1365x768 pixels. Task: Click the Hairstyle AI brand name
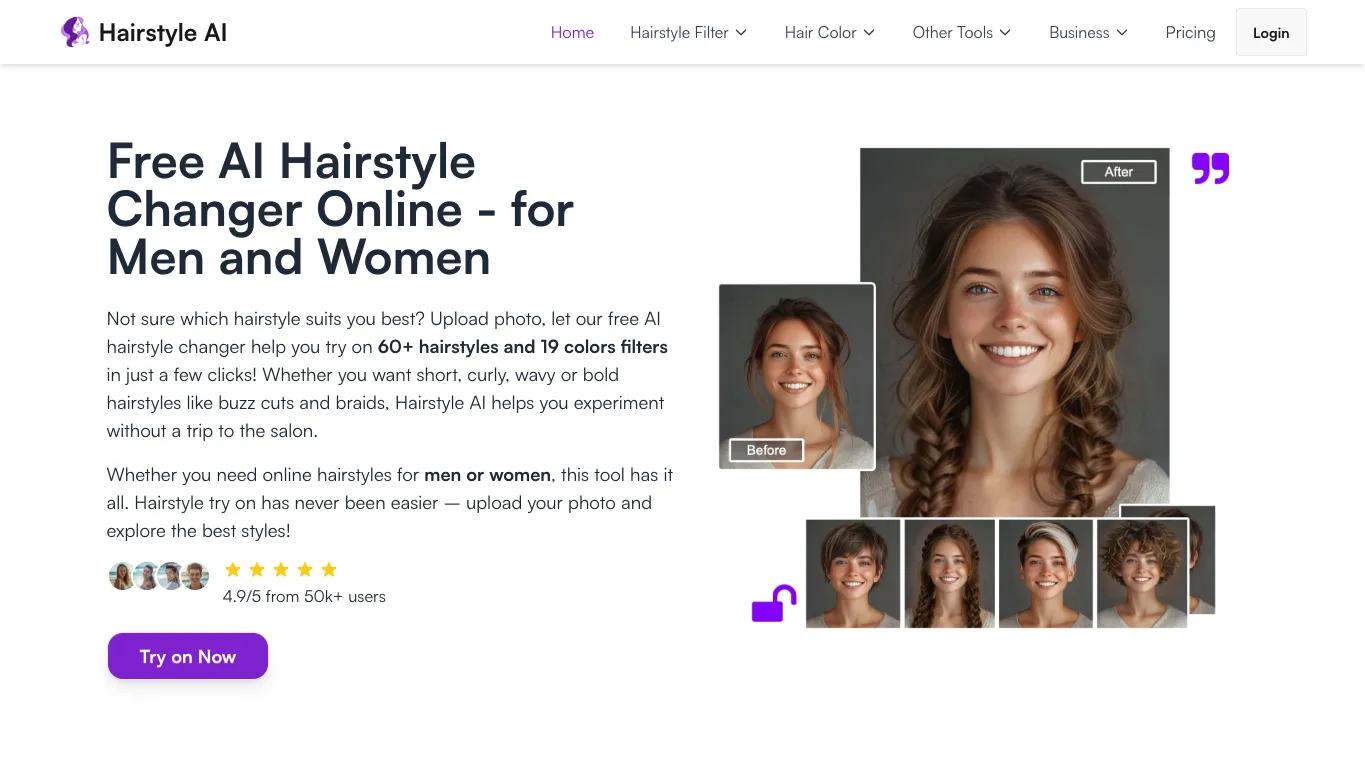pos(163,33)
